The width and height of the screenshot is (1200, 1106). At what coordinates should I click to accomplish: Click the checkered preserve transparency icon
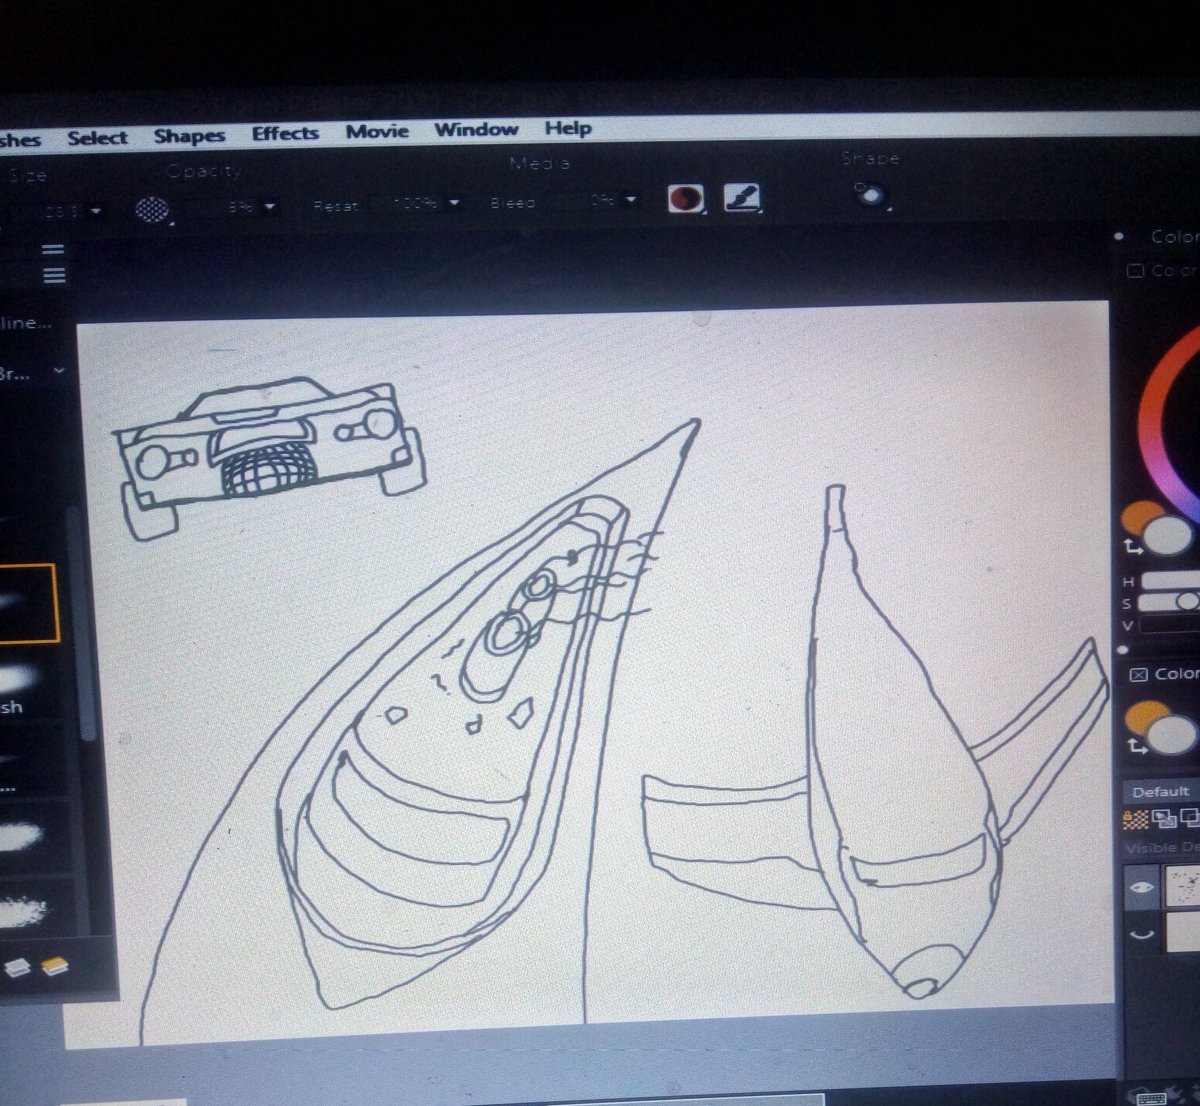[1136, 819]
